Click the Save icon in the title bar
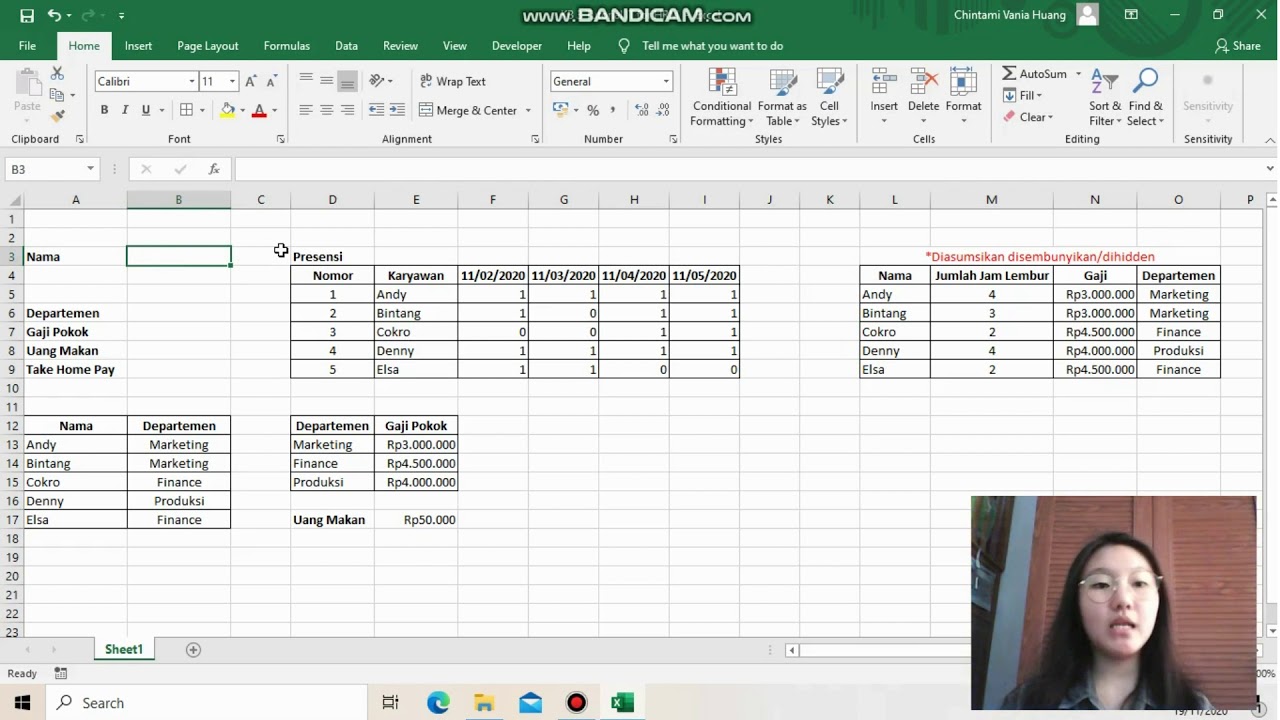The width and height of the screenshot is (1280, 720). [27, 15]
